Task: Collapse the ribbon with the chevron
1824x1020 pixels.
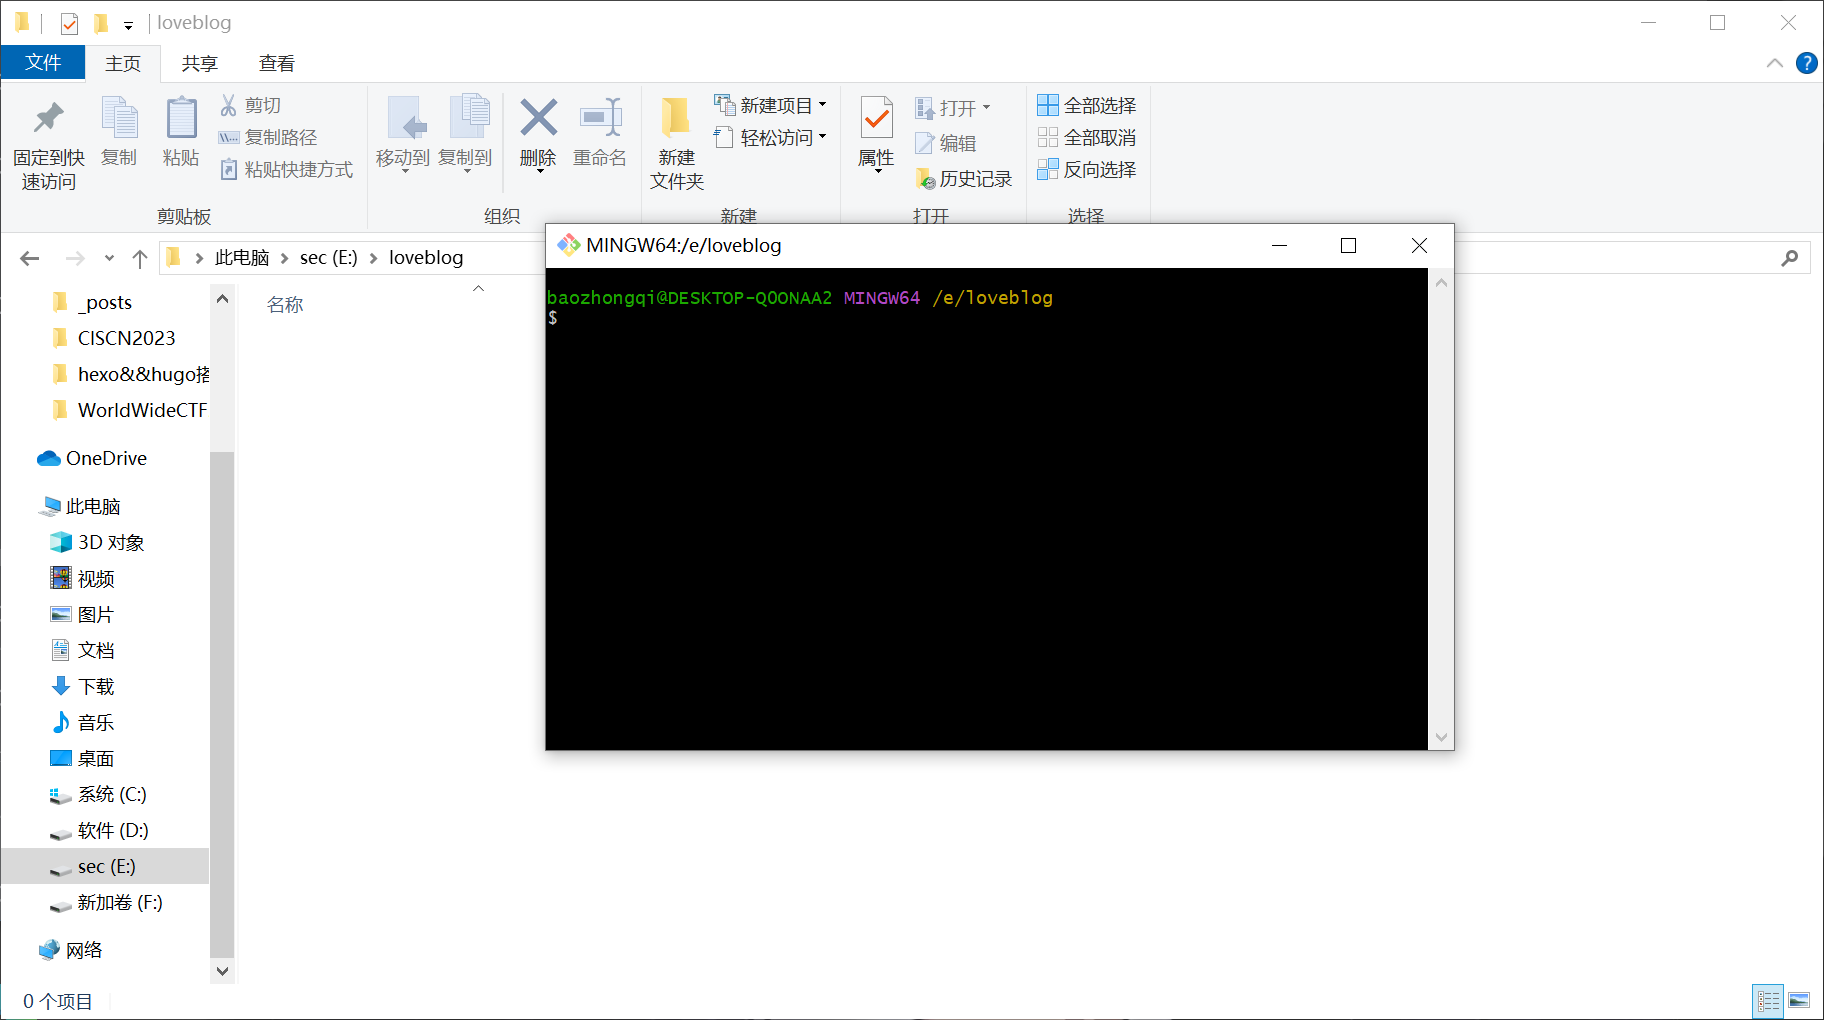Action: pyautogui.click(x=1774, y=63)
